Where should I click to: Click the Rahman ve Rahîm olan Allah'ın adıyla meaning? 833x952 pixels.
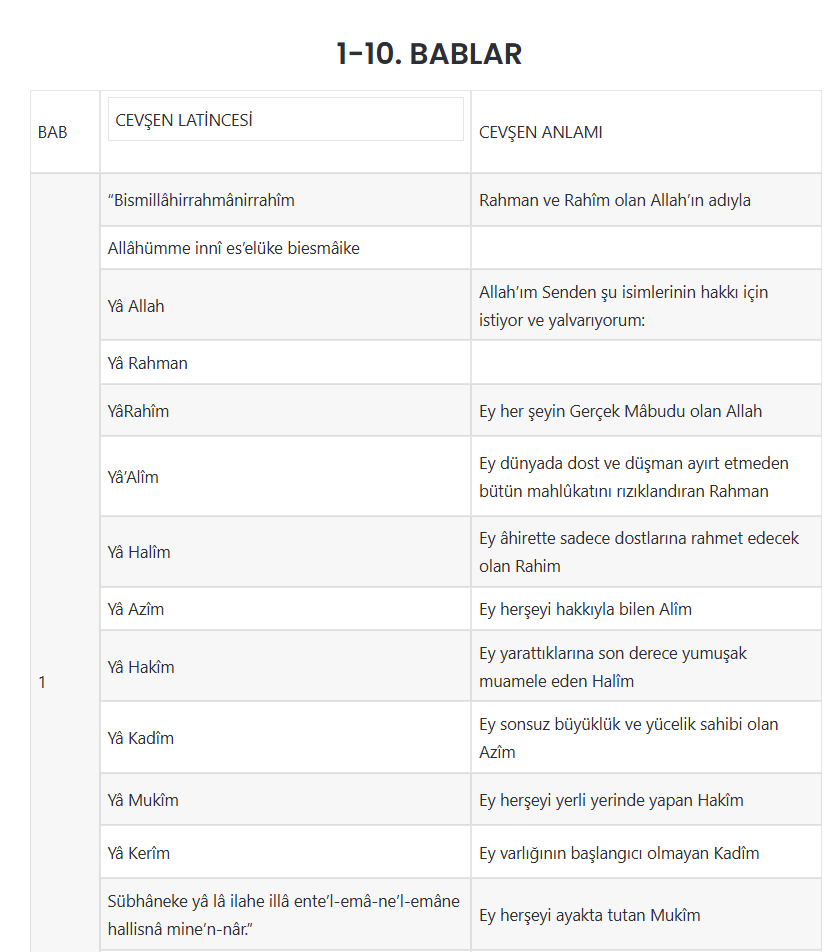[615, 200]
